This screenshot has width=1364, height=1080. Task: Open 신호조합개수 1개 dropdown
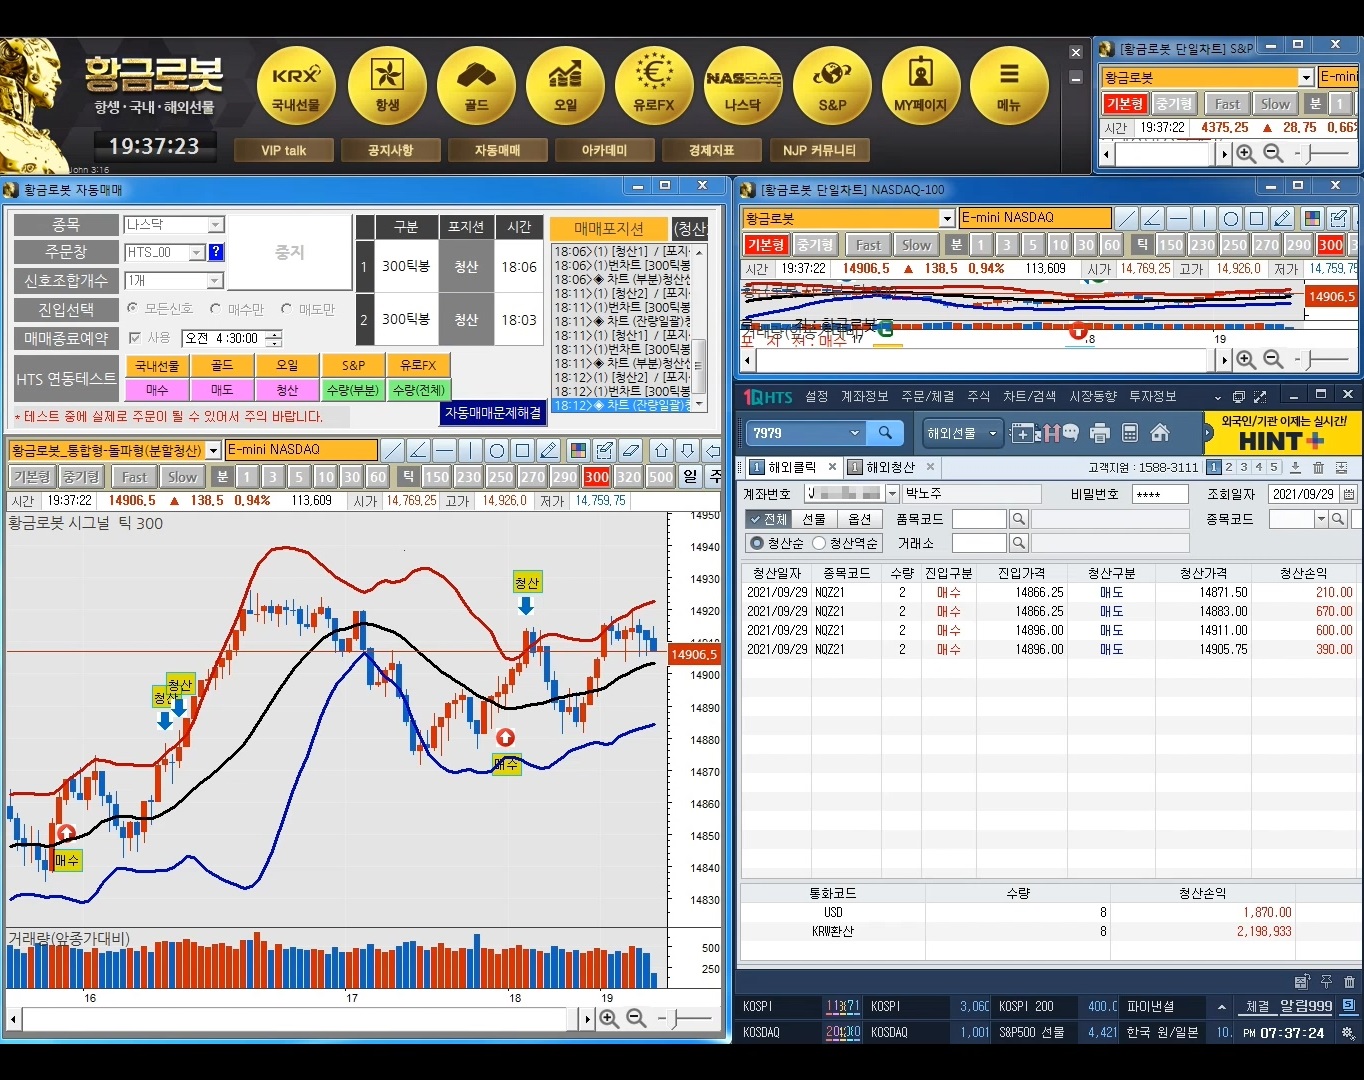click(x=215, y=281)
